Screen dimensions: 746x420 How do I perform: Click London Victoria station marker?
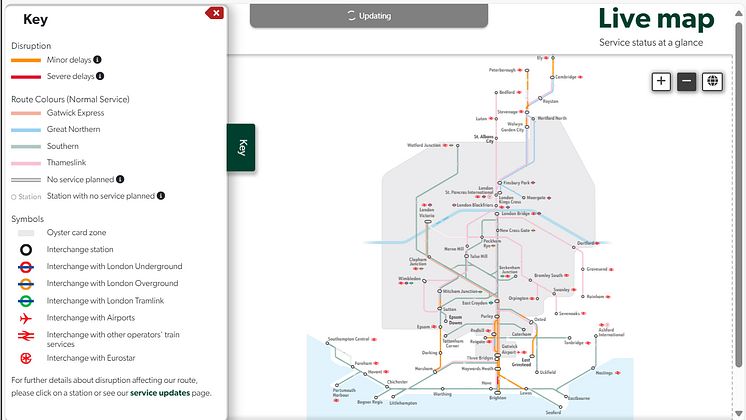point(427,221)
